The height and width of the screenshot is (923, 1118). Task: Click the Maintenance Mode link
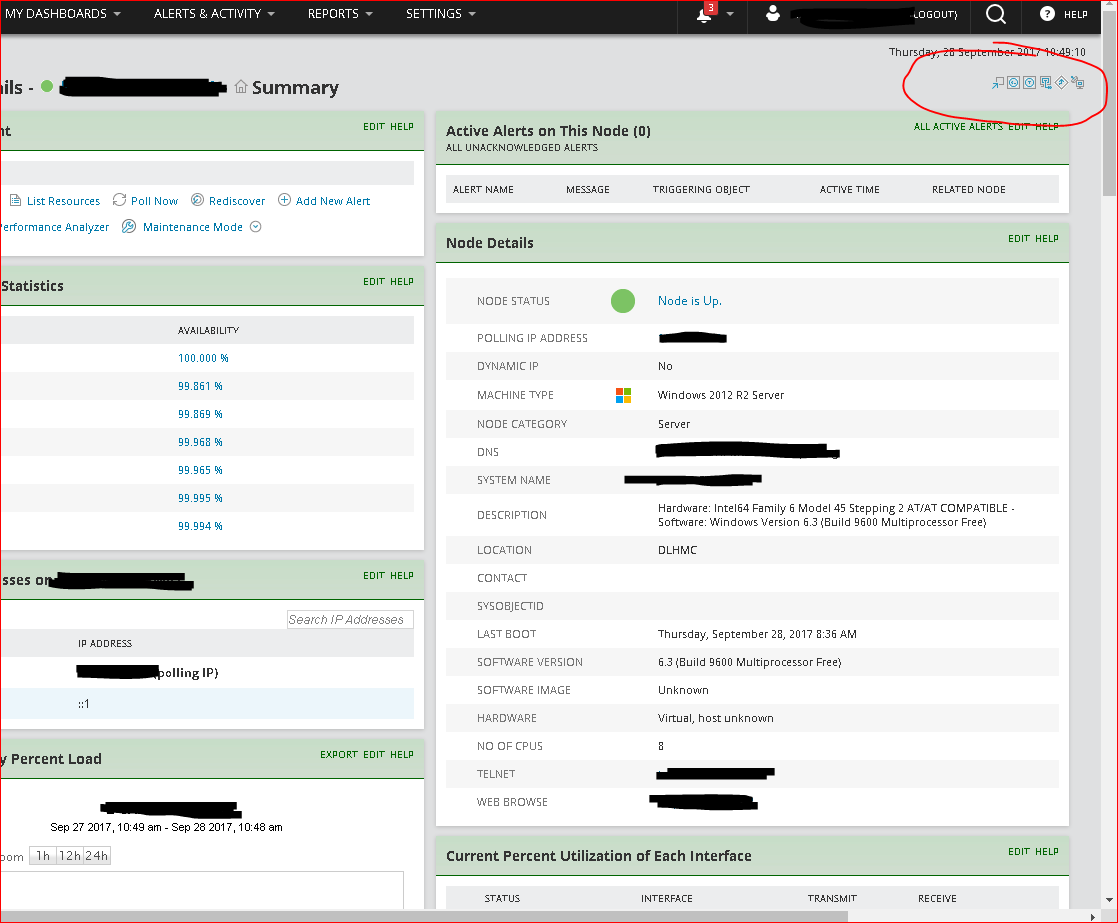click(x=193, y=227)
